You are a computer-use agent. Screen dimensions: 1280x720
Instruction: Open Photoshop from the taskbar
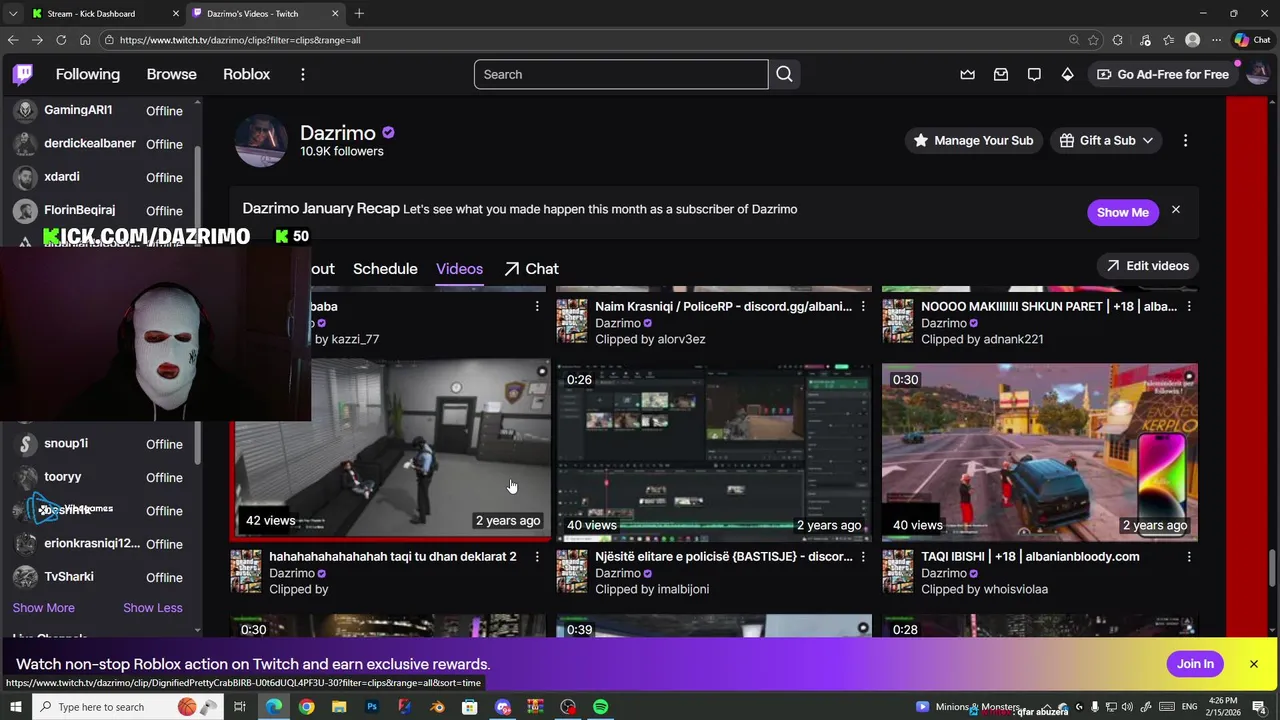pos(372,707)
